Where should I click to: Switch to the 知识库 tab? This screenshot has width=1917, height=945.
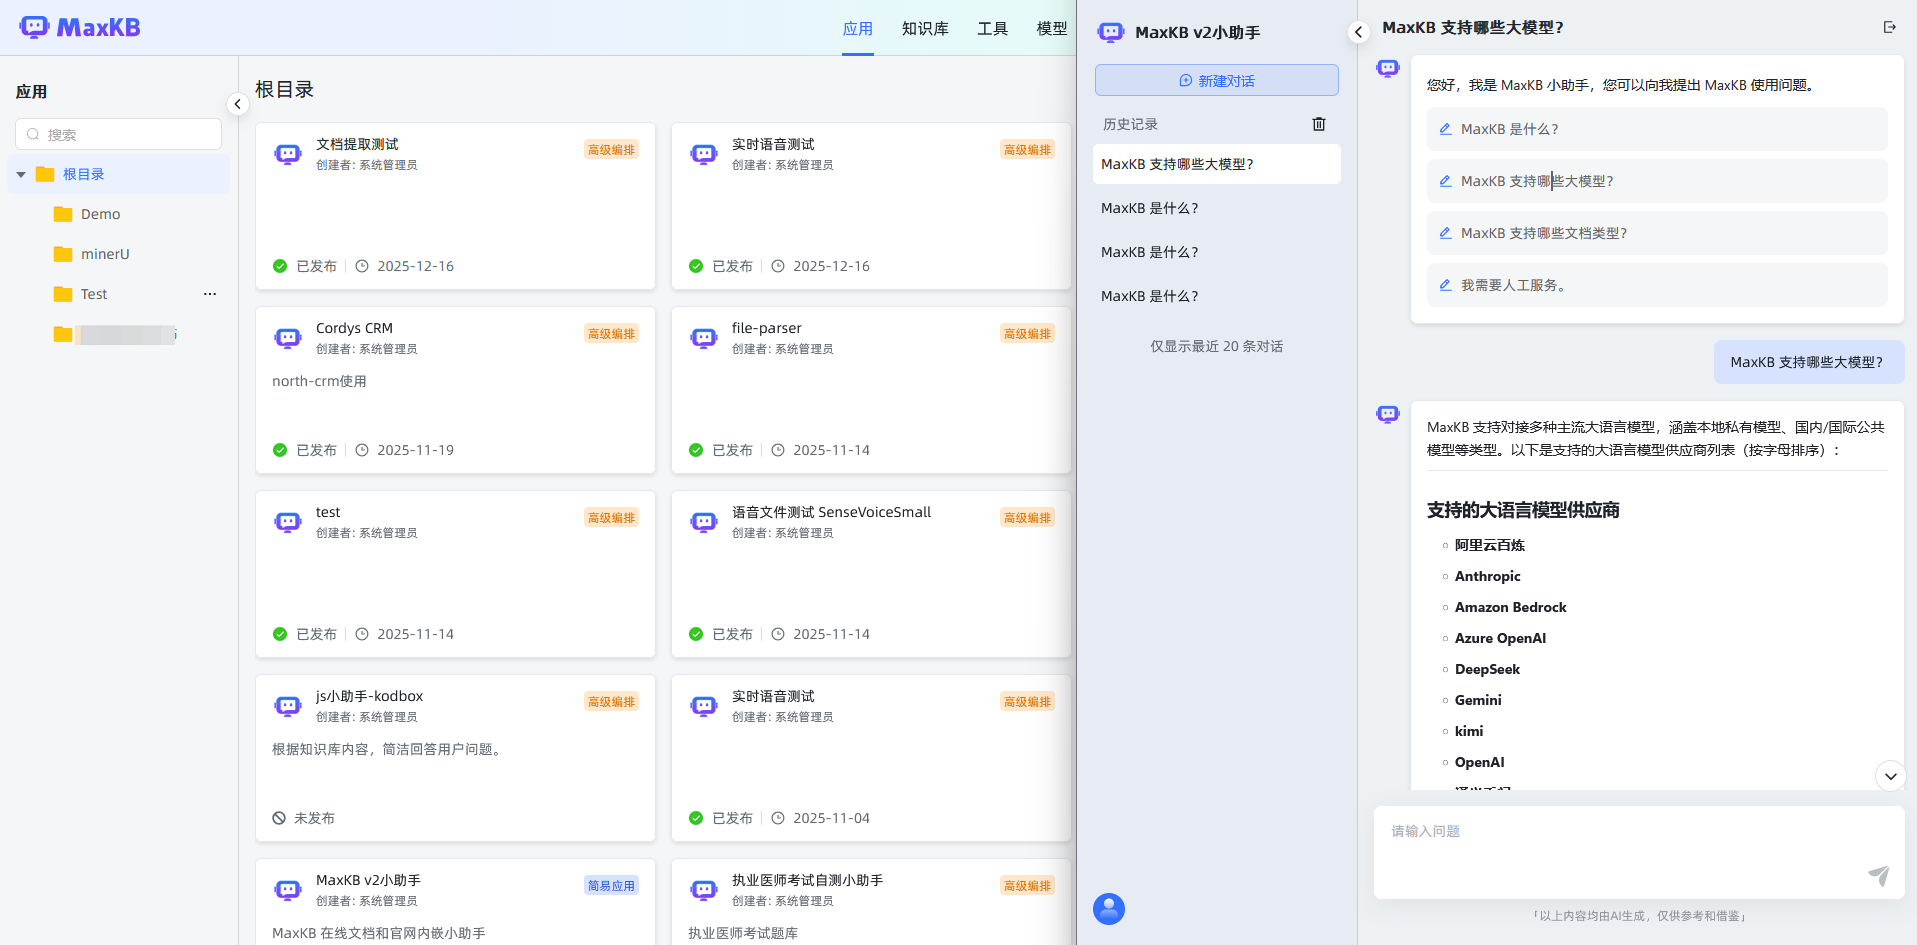(x=924, y=29)
